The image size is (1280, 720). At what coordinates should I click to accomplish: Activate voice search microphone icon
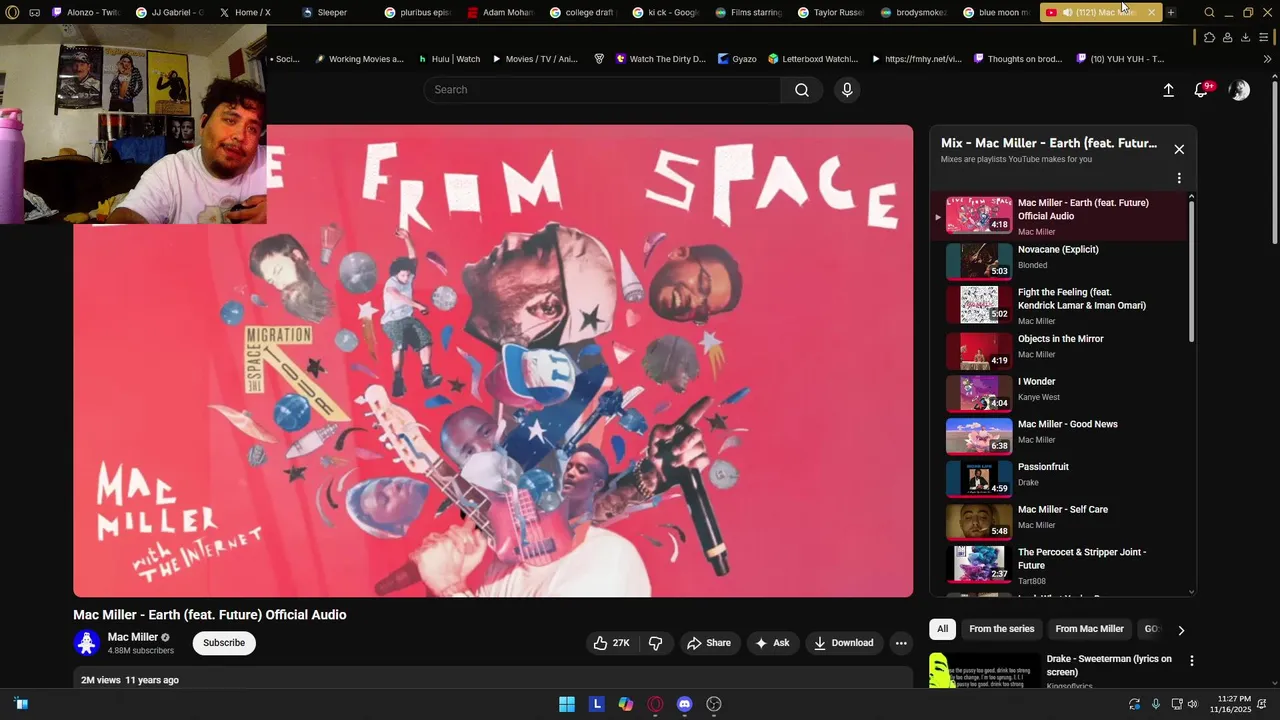[x=847, y=90]
